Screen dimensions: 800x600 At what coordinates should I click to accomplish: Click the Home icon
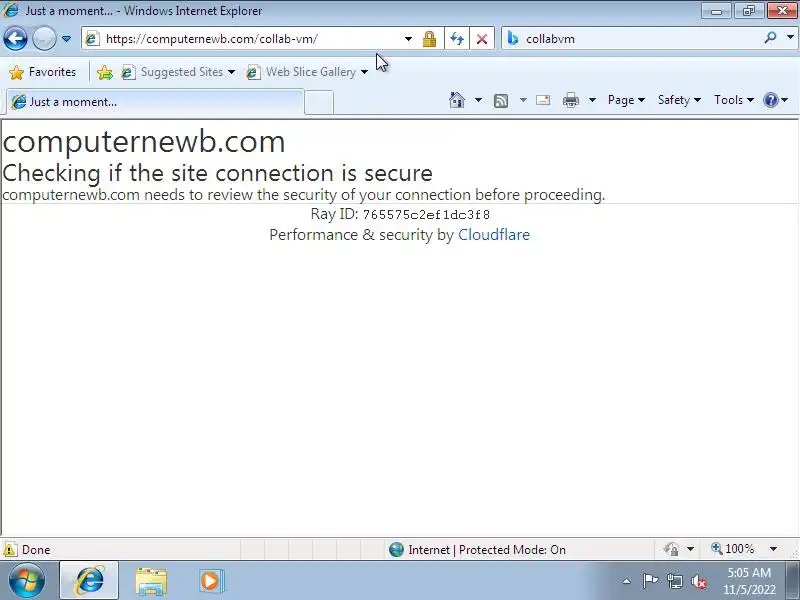[457, 100]
